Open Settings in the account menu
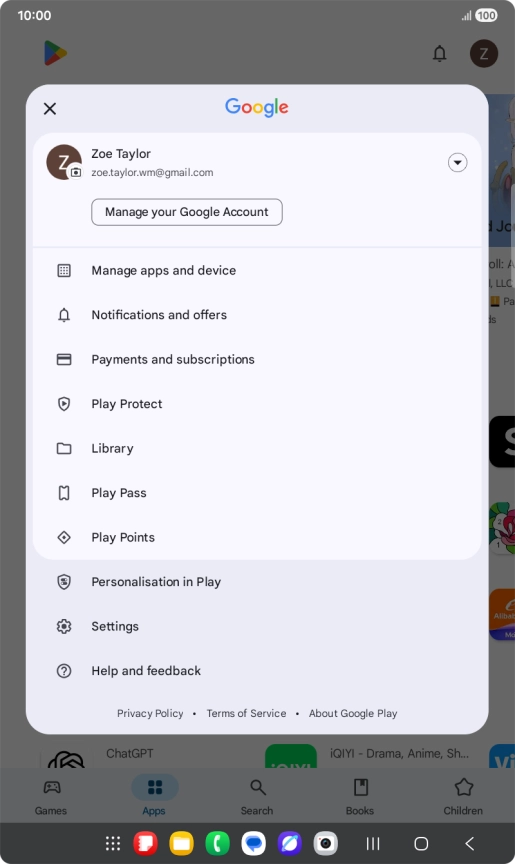The image size is (515, 864). point(257,627)
